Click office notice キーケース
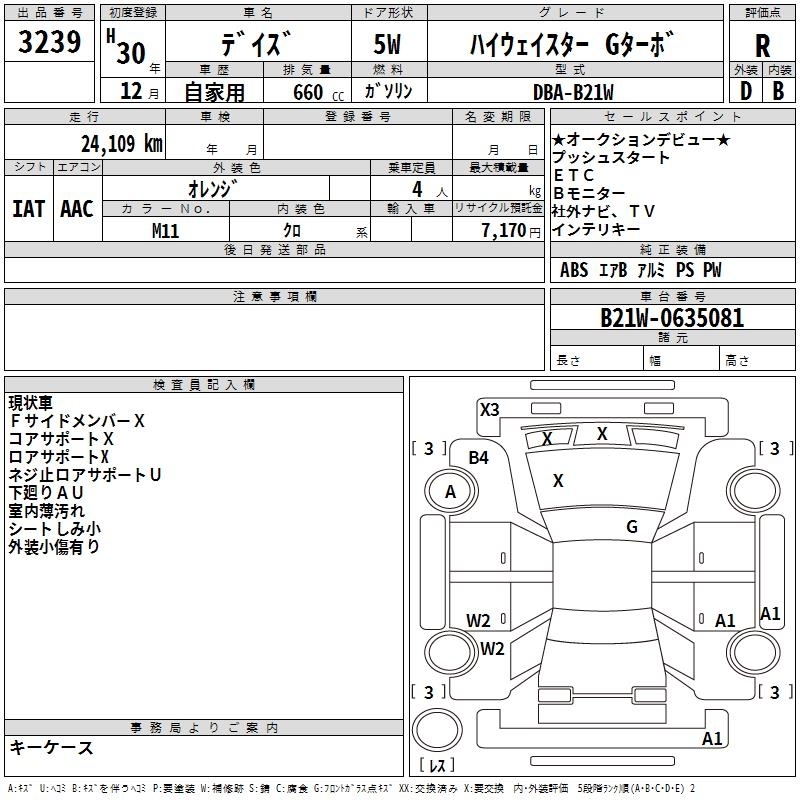The width and height of the screenshot is (800, 800). (52, 747)
